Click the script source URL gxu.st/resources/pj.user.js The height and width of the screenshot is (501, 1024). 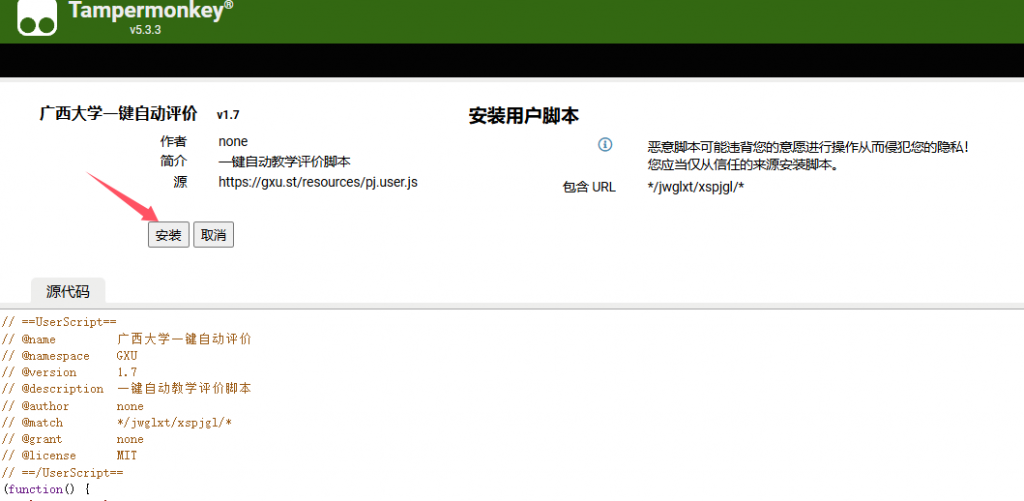(x=318, y=182)
